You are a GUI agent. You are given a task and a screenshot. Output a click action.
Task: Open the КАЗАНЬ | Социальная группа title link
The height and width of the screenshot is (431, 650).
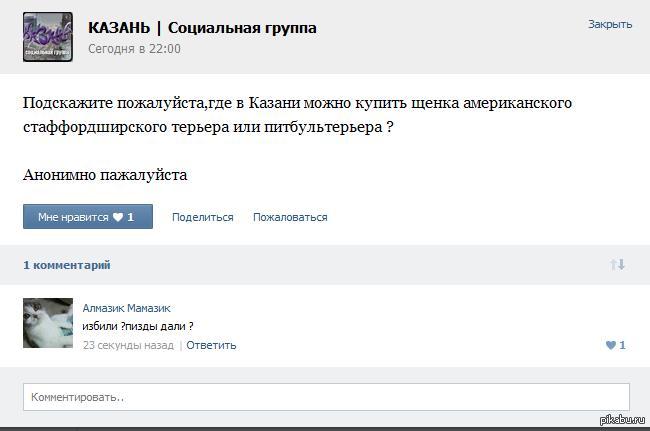202,28
